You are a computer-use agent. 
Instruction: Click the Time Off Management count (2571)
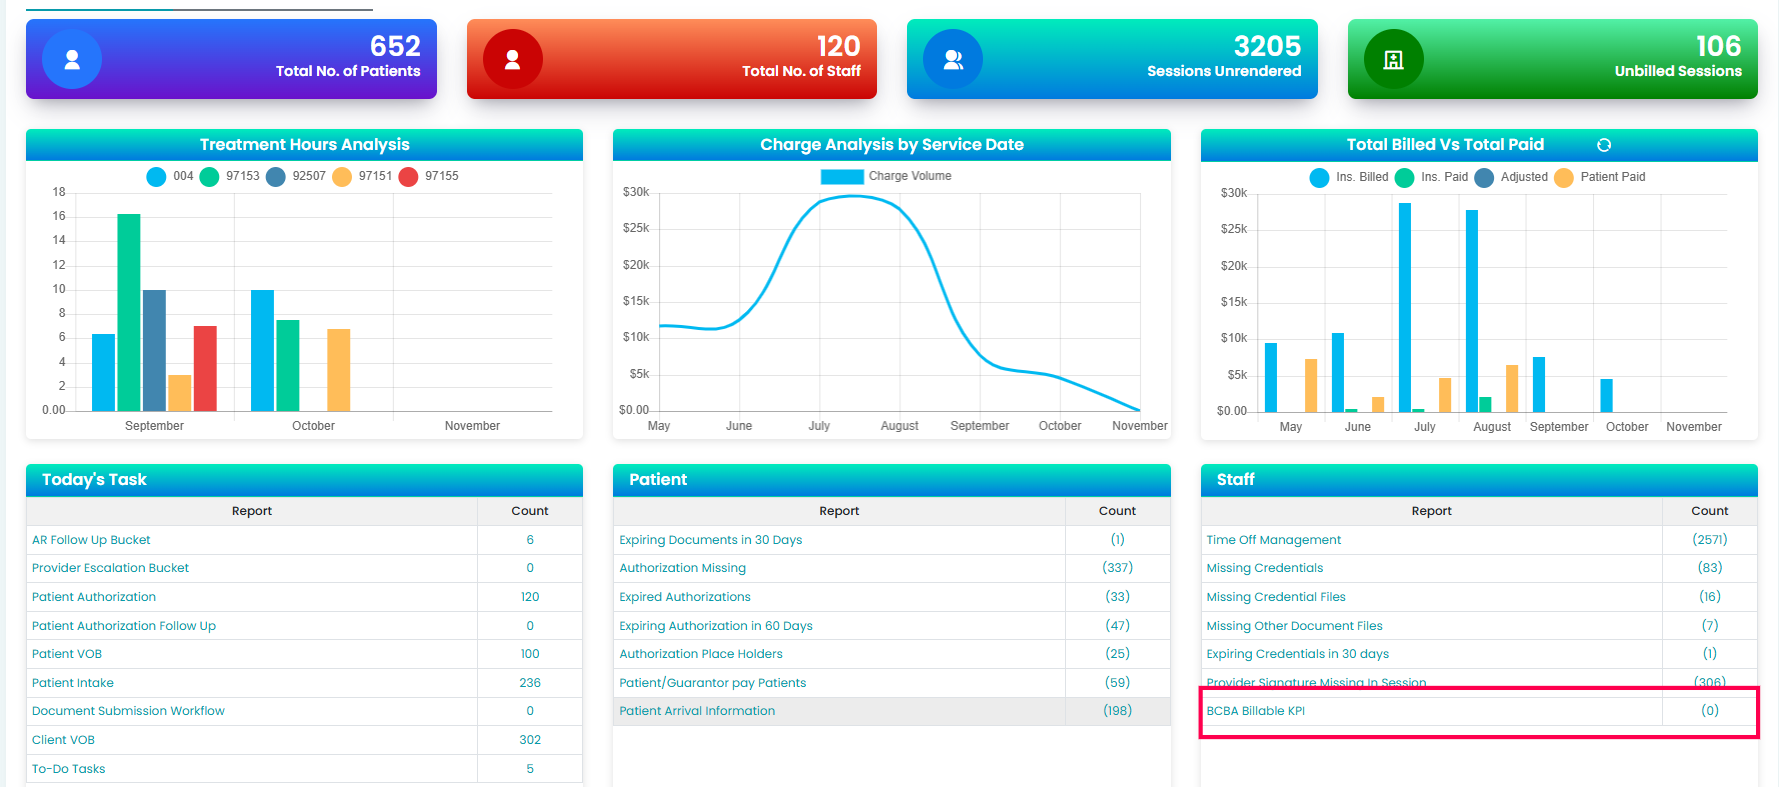click(x=1710, y=540)
